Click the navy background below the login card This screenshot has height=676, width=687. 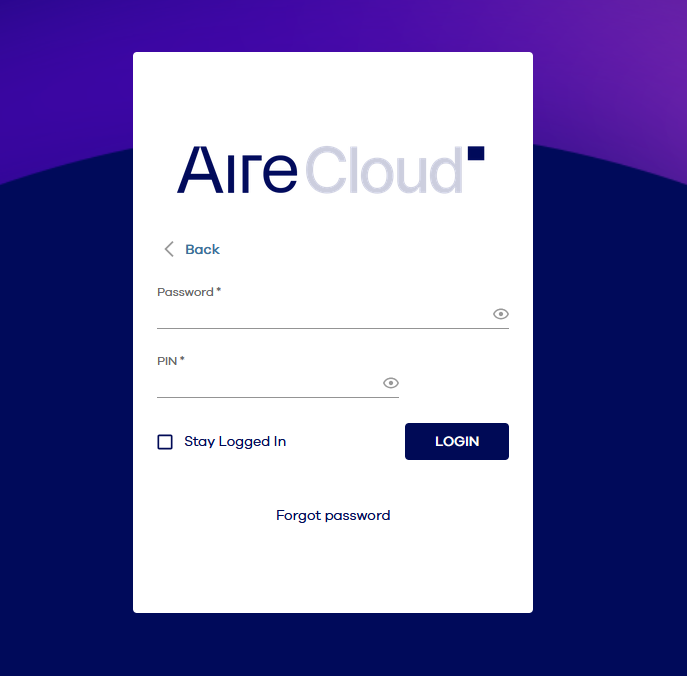(x=332, y=645)
